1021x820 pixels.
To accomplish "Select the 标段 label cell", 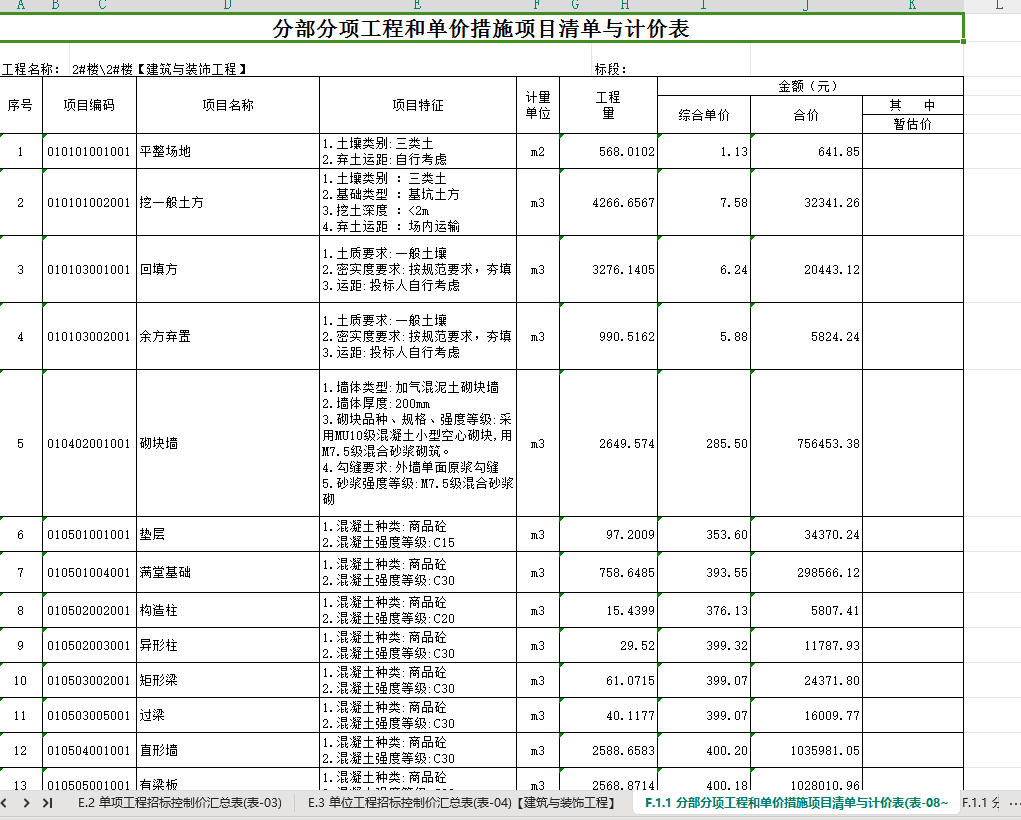I will point(610,69).
